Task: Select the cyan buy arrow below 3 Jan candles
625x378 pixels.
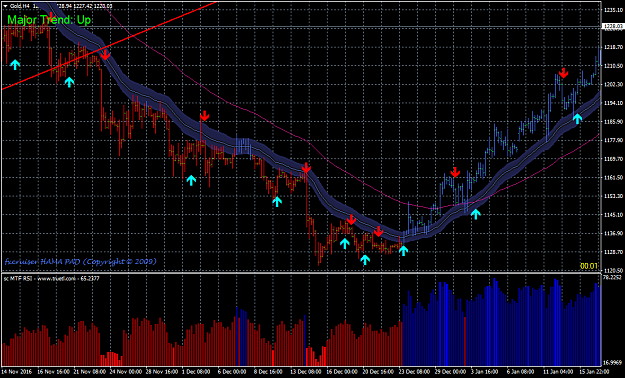Action: pyautogui.click(x=476, y=214)
